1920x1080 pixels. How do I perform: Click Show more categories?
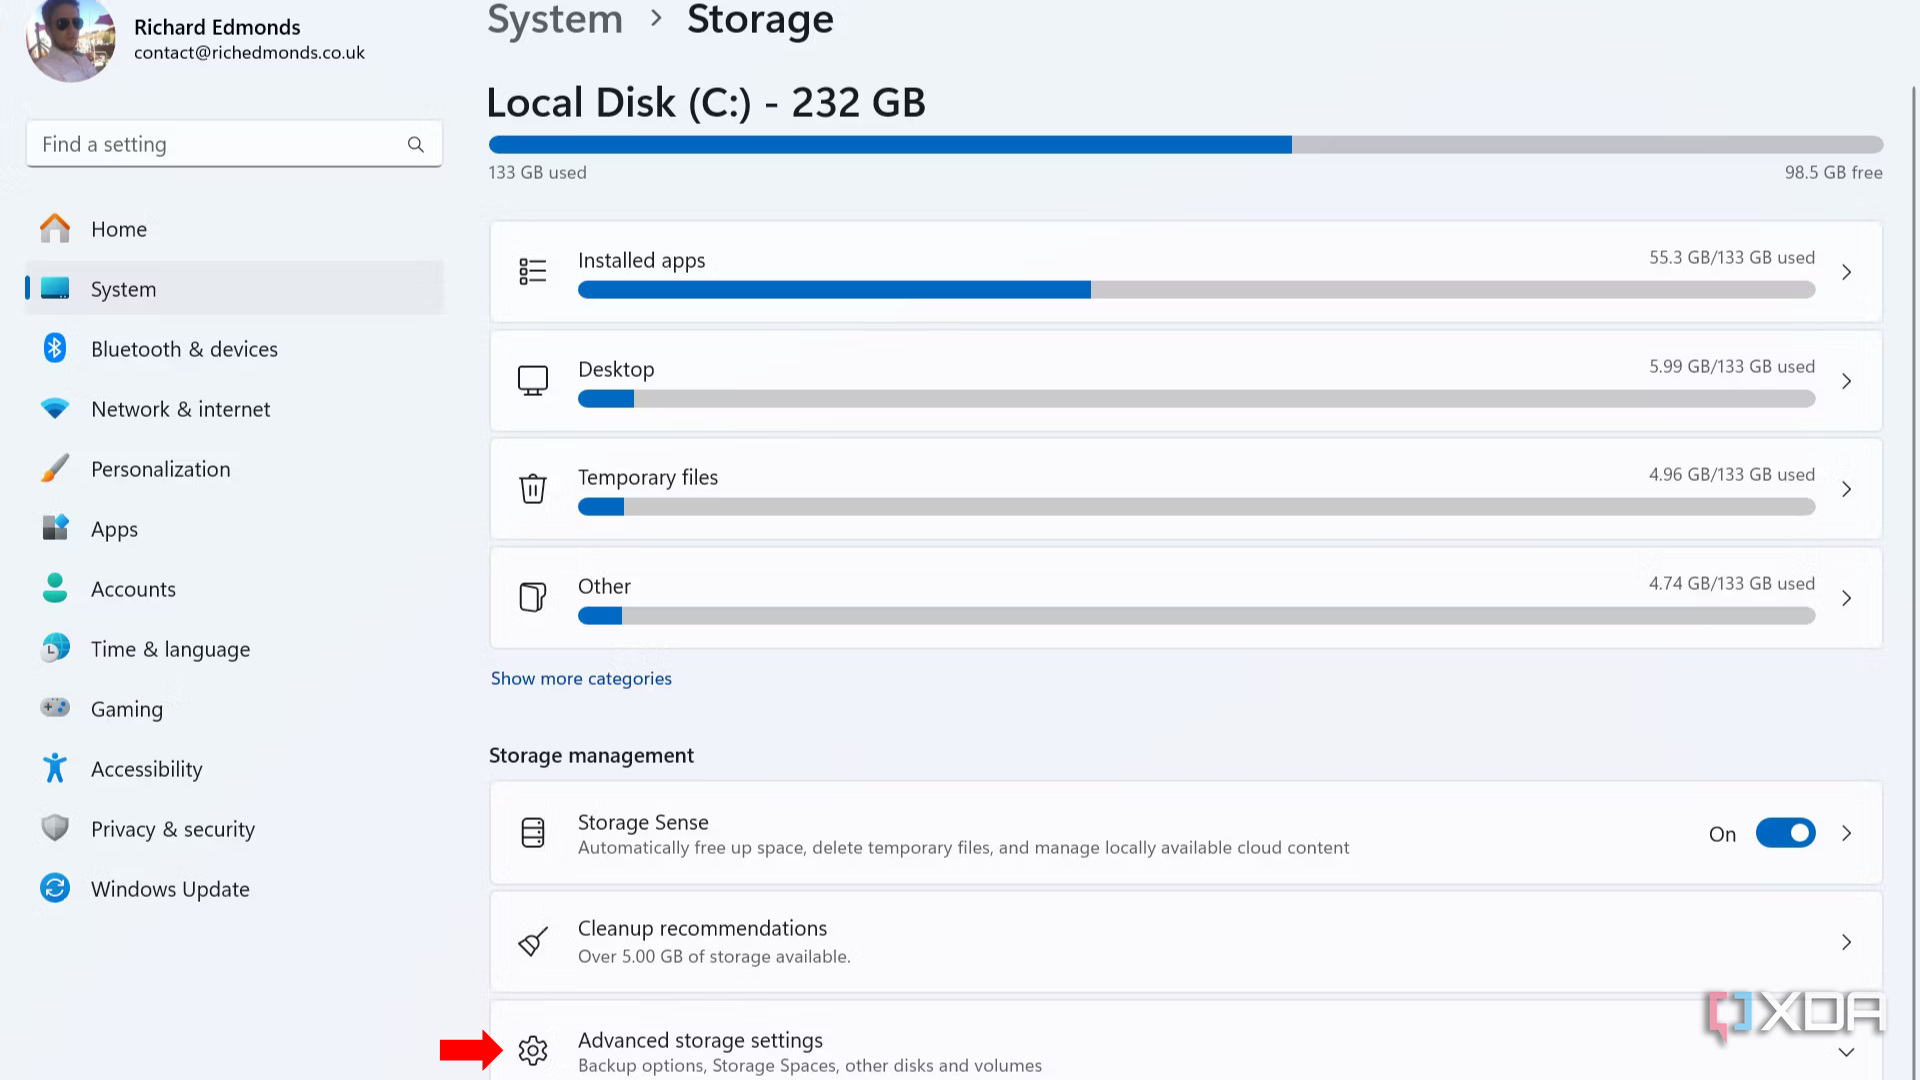(x=580, y=678)
